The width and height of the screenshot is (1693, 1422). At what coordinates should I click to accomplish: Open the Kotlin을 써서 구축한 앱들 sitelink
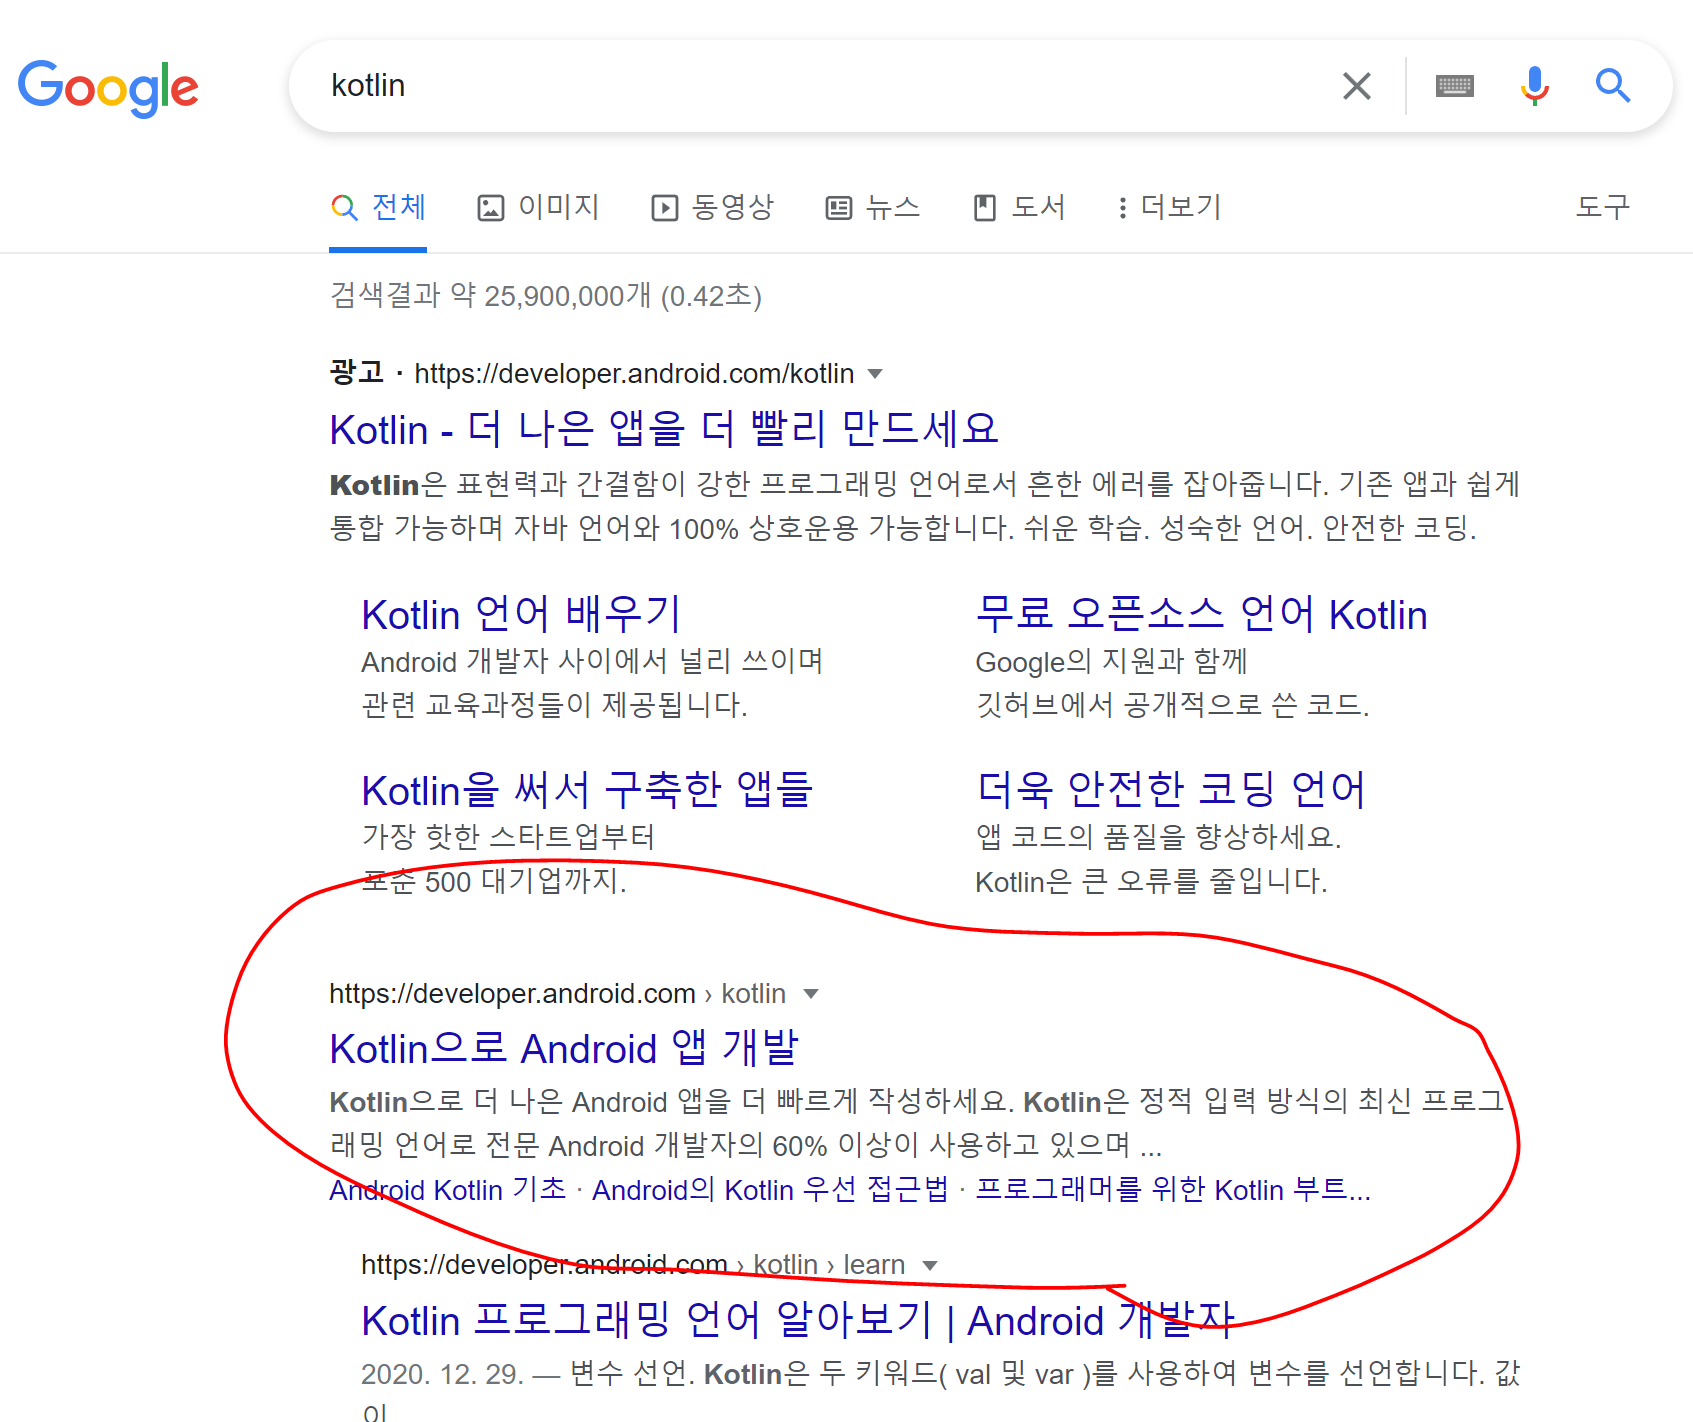587,790
